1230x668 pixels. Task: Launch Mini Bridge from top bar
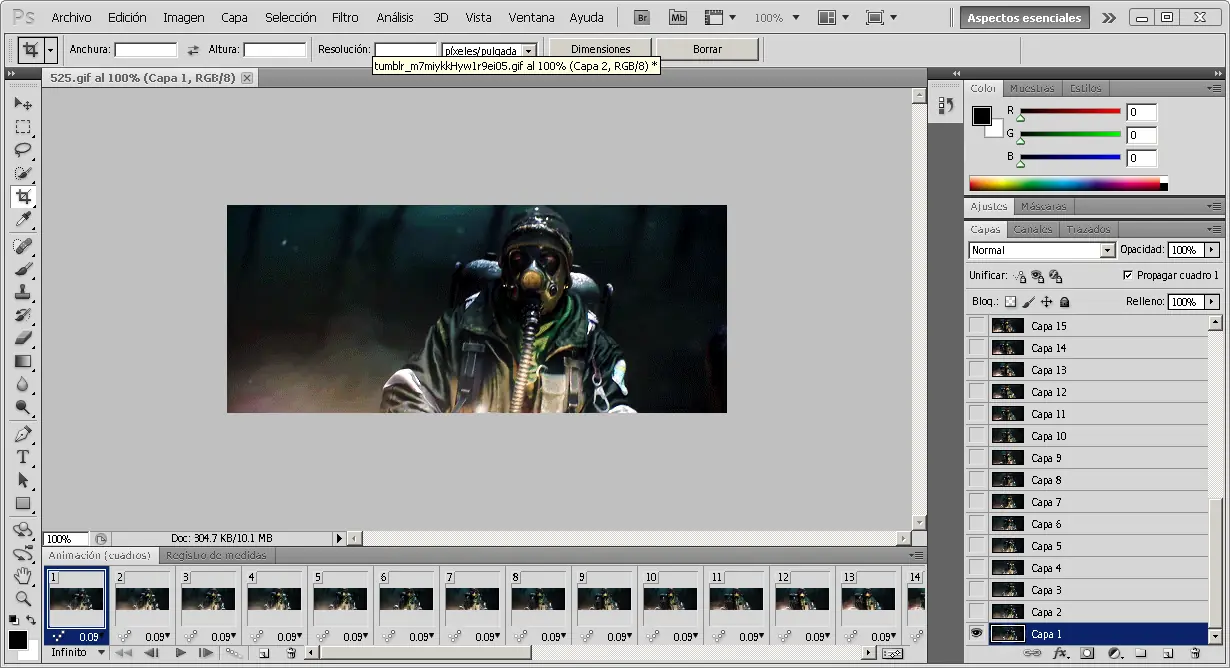pyautogui.click(x=679, y=17)
